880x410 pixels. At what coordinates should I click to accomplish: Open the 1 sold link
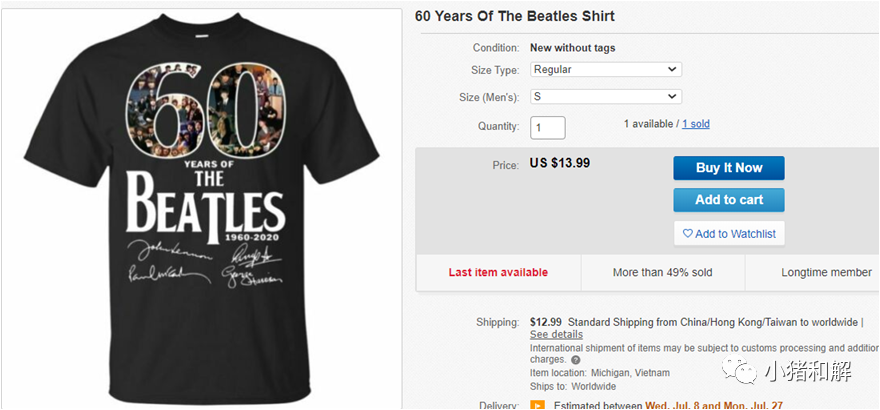click(x=696, y=124)
